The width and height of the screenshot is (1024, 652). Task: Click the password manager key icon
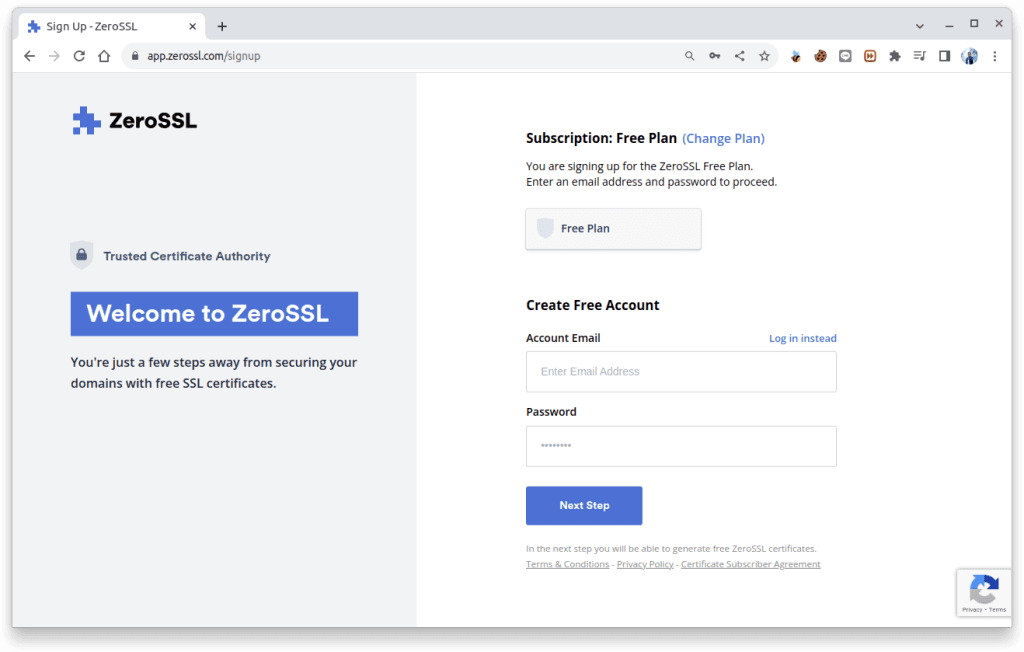(x=714, y=56)
